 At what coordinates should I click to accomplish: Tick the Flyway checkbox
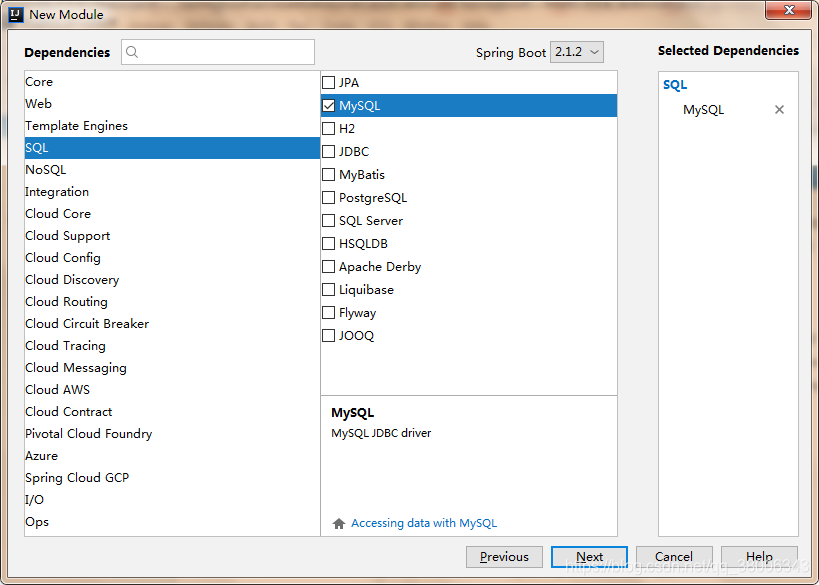pyautogui.click(x=329, y=312)
